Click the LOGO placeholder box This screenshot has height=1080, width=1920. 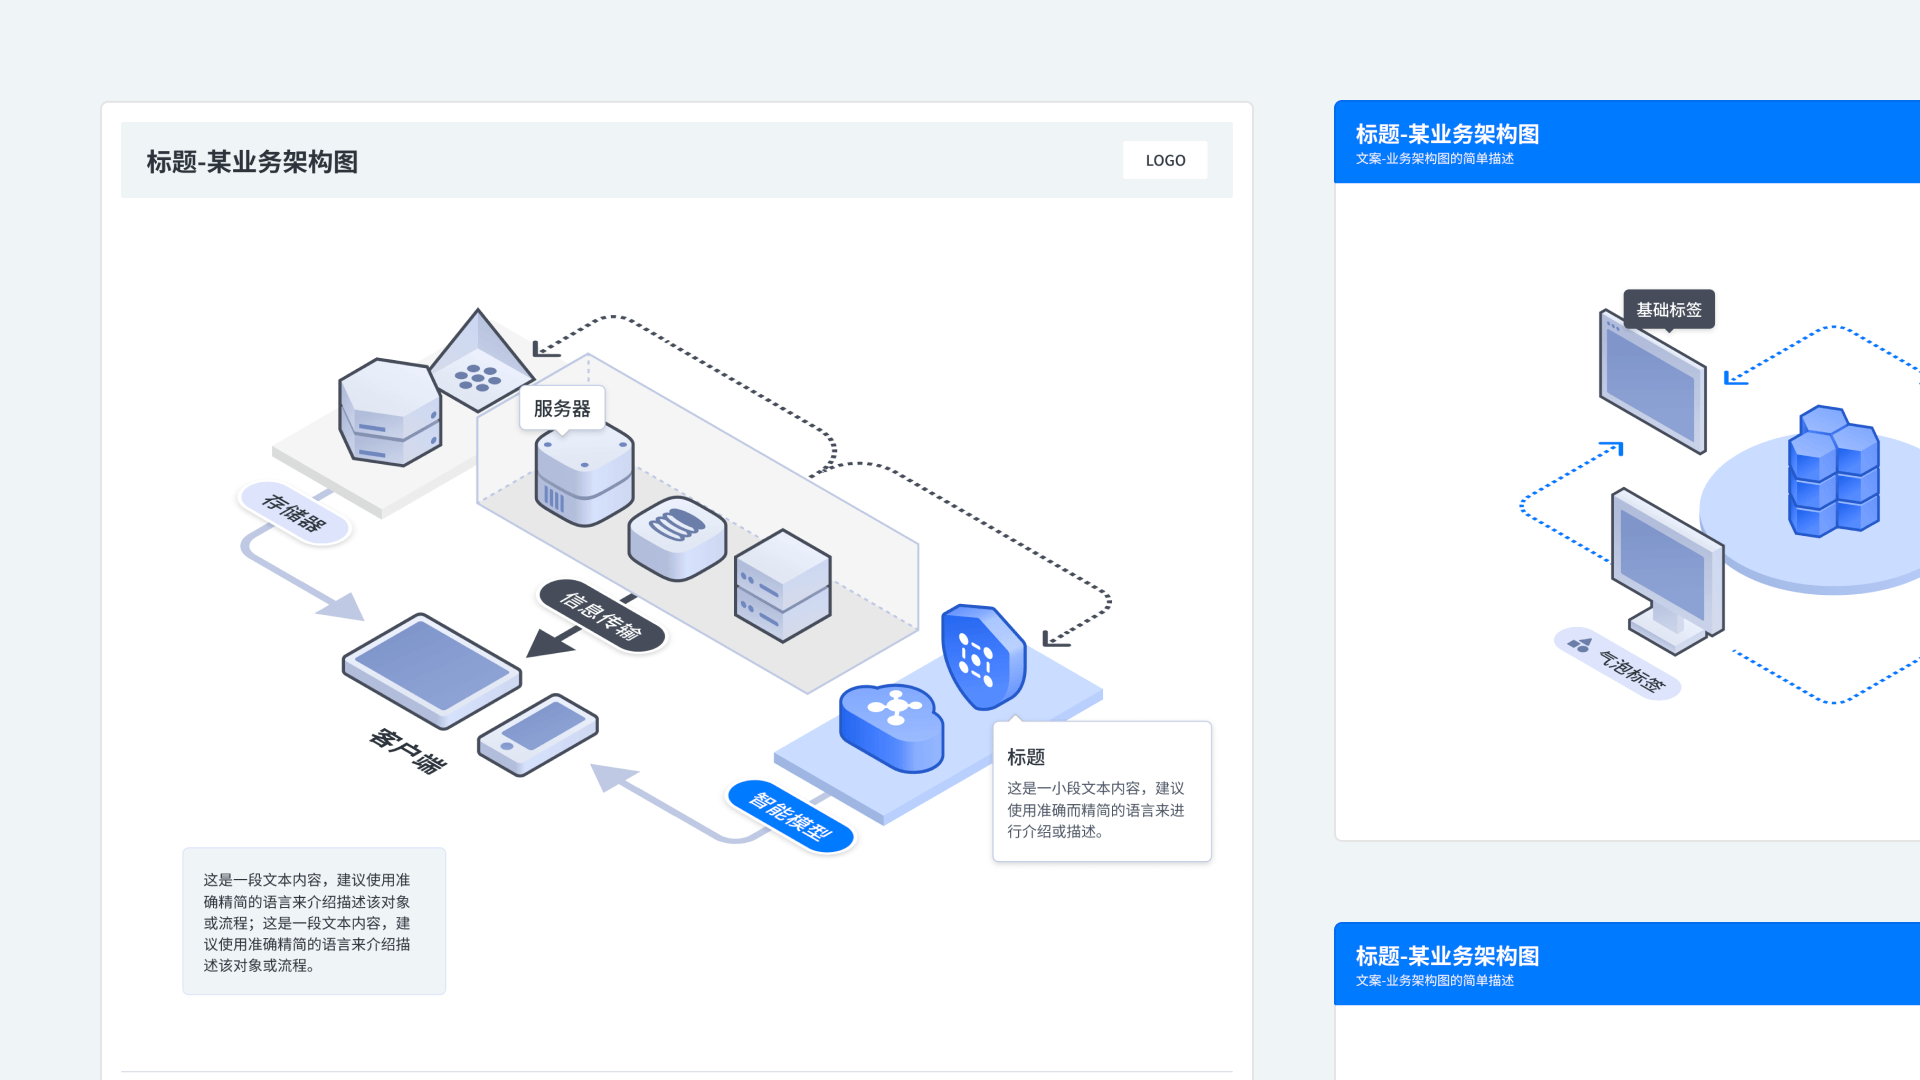(x=1165, y=160)
